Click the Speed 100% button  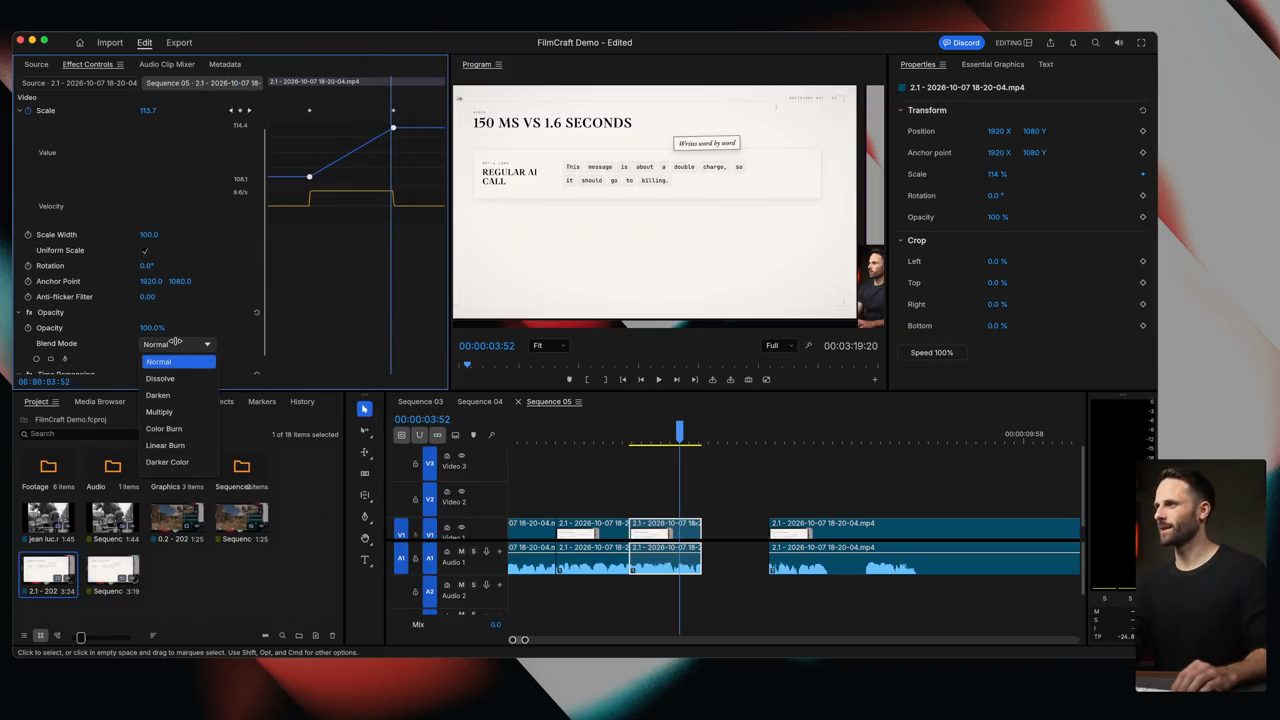931,353
